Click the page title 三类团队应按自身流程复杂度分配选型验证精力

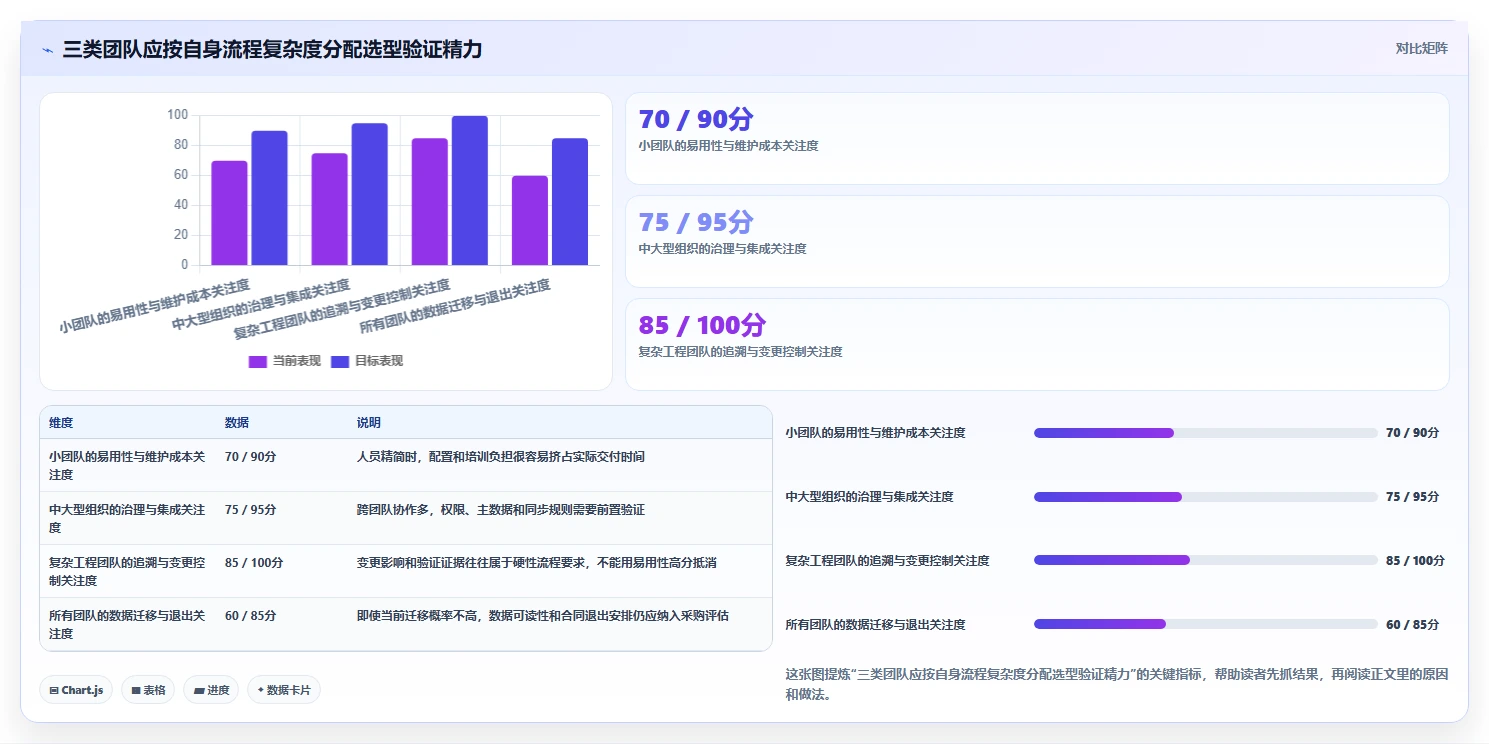click(272, 49)
